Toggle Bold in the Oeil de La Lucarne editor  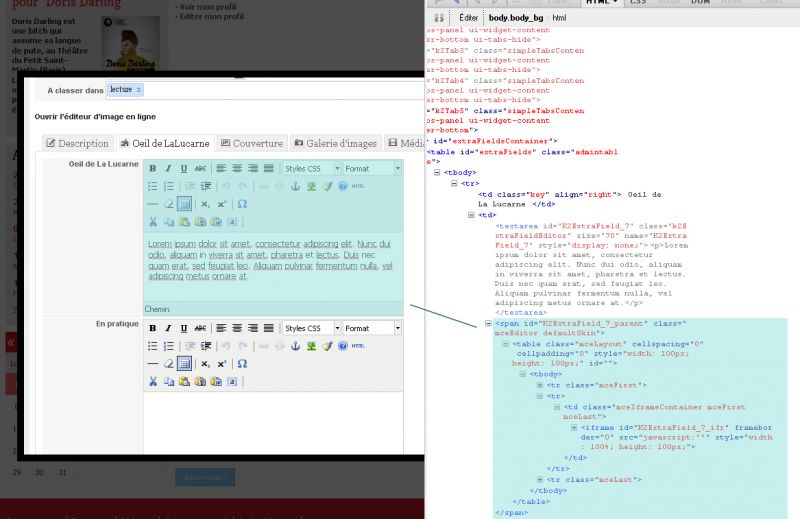pyautogui.click(x=153, y=168)
